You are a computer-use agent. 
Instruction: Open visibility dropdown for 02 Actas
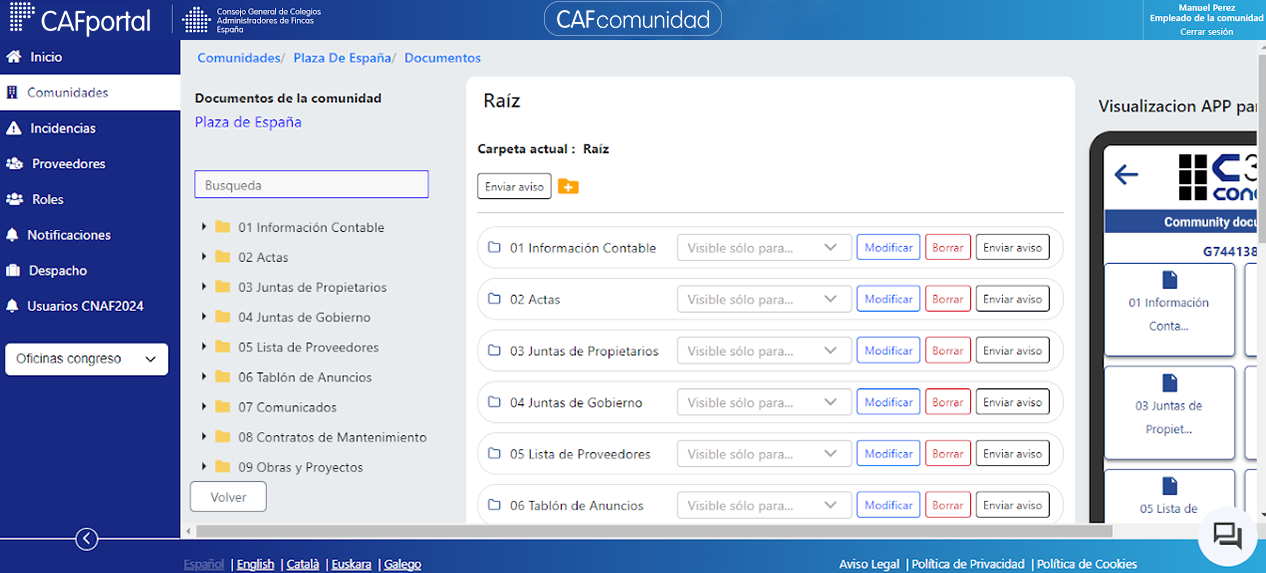(x=764, y=299)
